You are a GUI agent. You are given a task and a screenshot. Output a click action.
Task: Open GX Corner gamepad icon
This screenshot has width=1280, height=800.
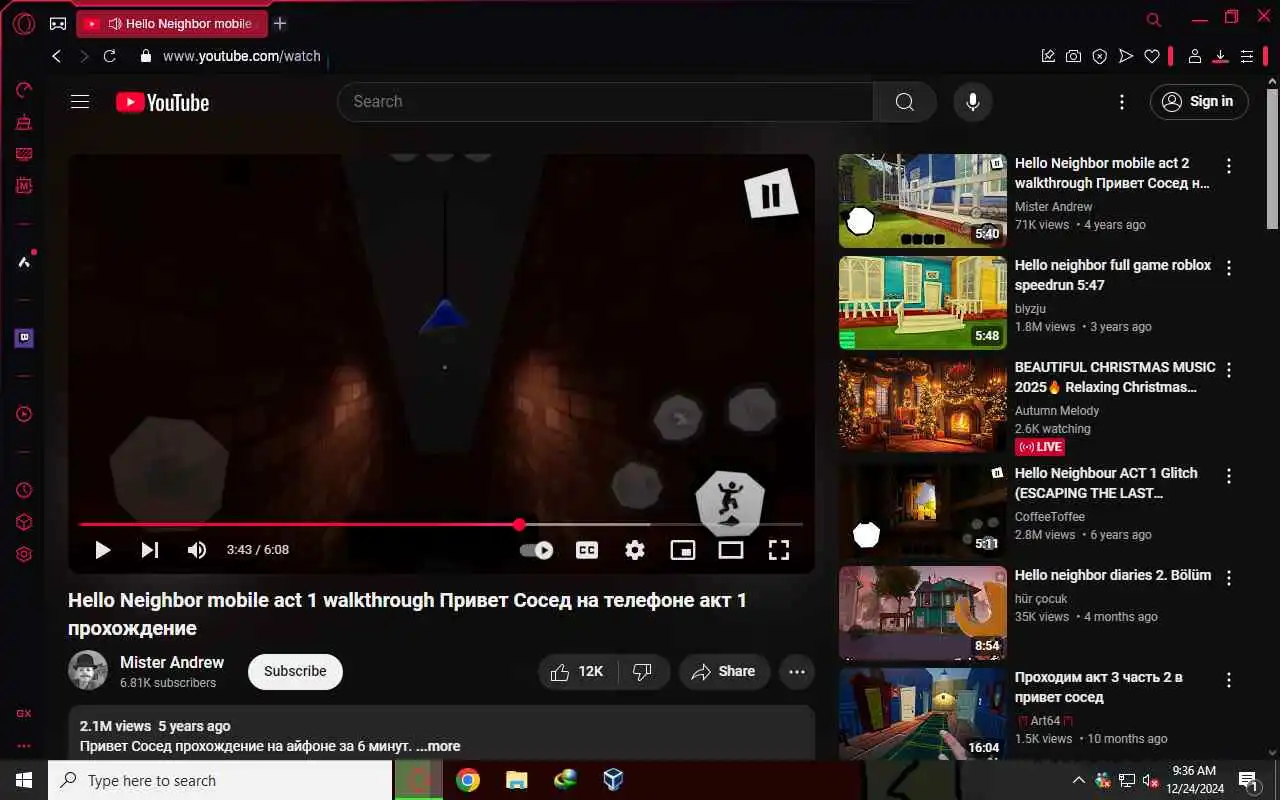[58, 23]
